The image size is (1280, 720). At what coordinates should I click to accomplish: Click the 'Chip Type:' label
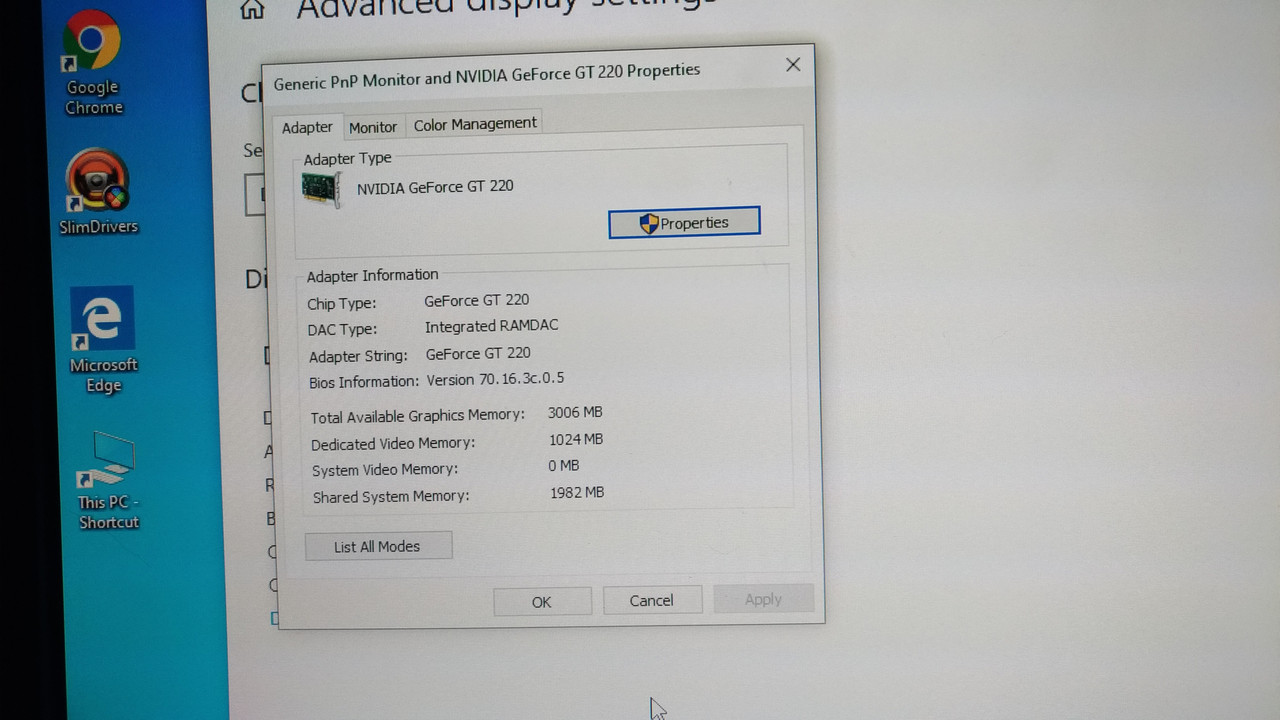342,303
